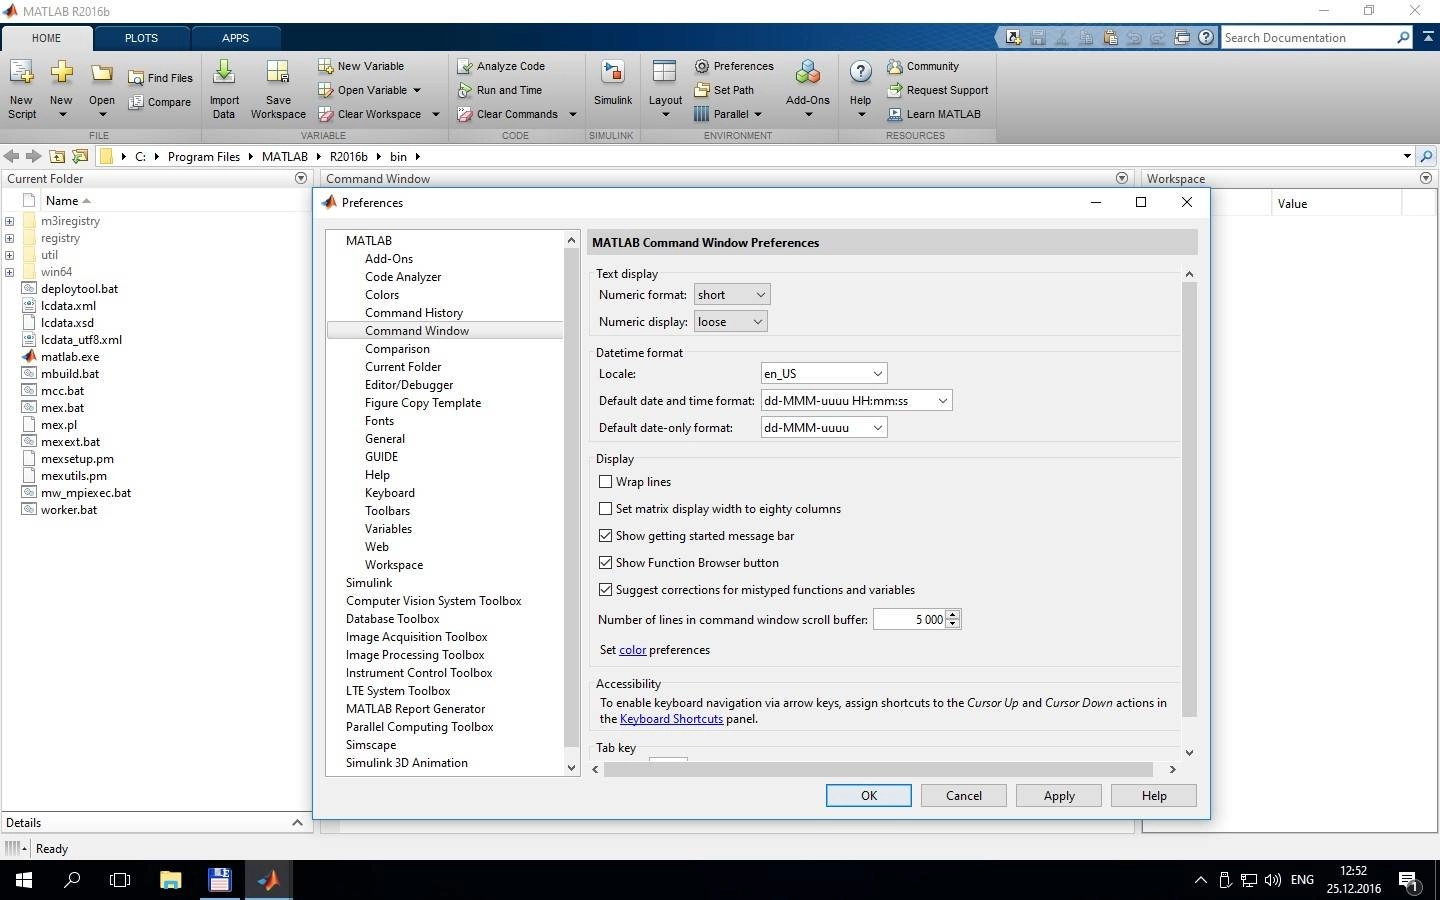Viewport: 1440px width, 900px height.
Task: Select matlab.exe in Current Folder
Action: (70, 357)
